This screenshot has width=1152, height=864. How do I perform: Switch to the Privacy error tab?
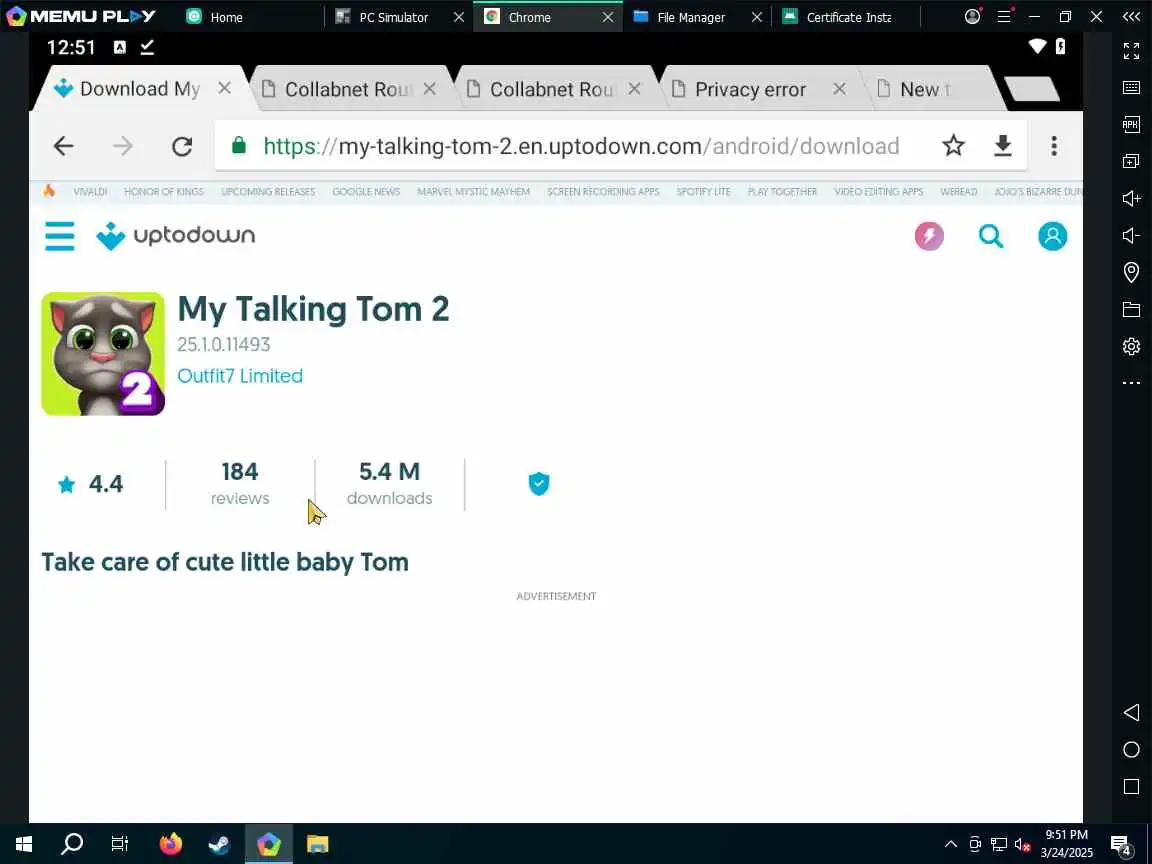749,90
